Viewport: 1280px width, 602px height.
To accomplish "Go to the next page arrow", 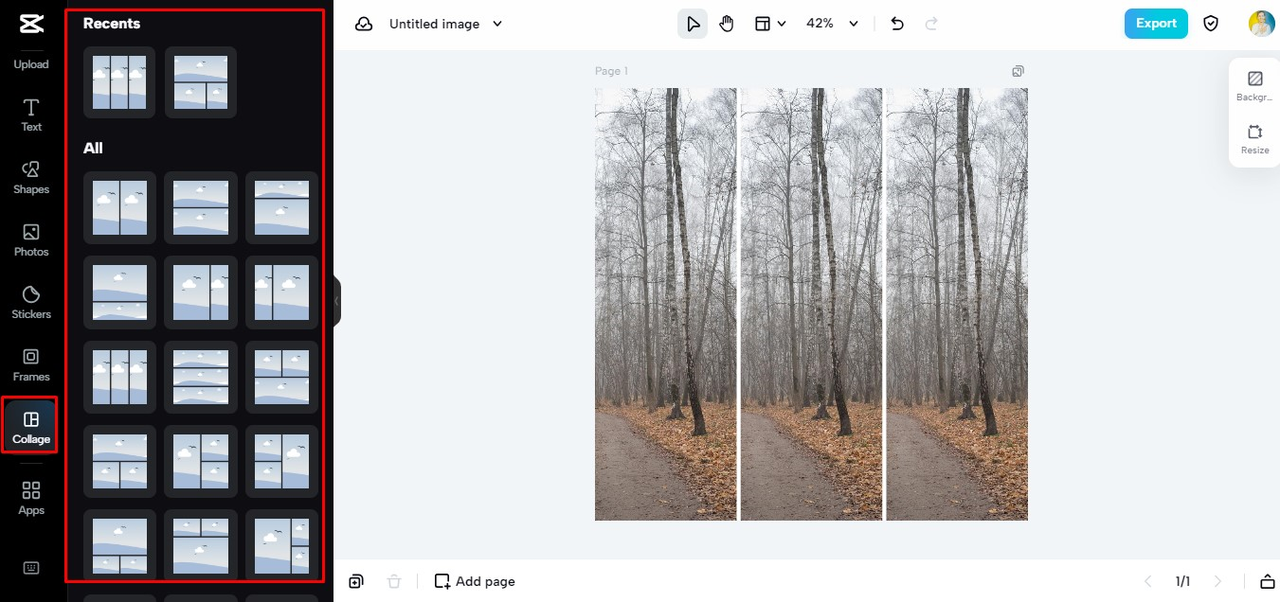I will 1217,581.
